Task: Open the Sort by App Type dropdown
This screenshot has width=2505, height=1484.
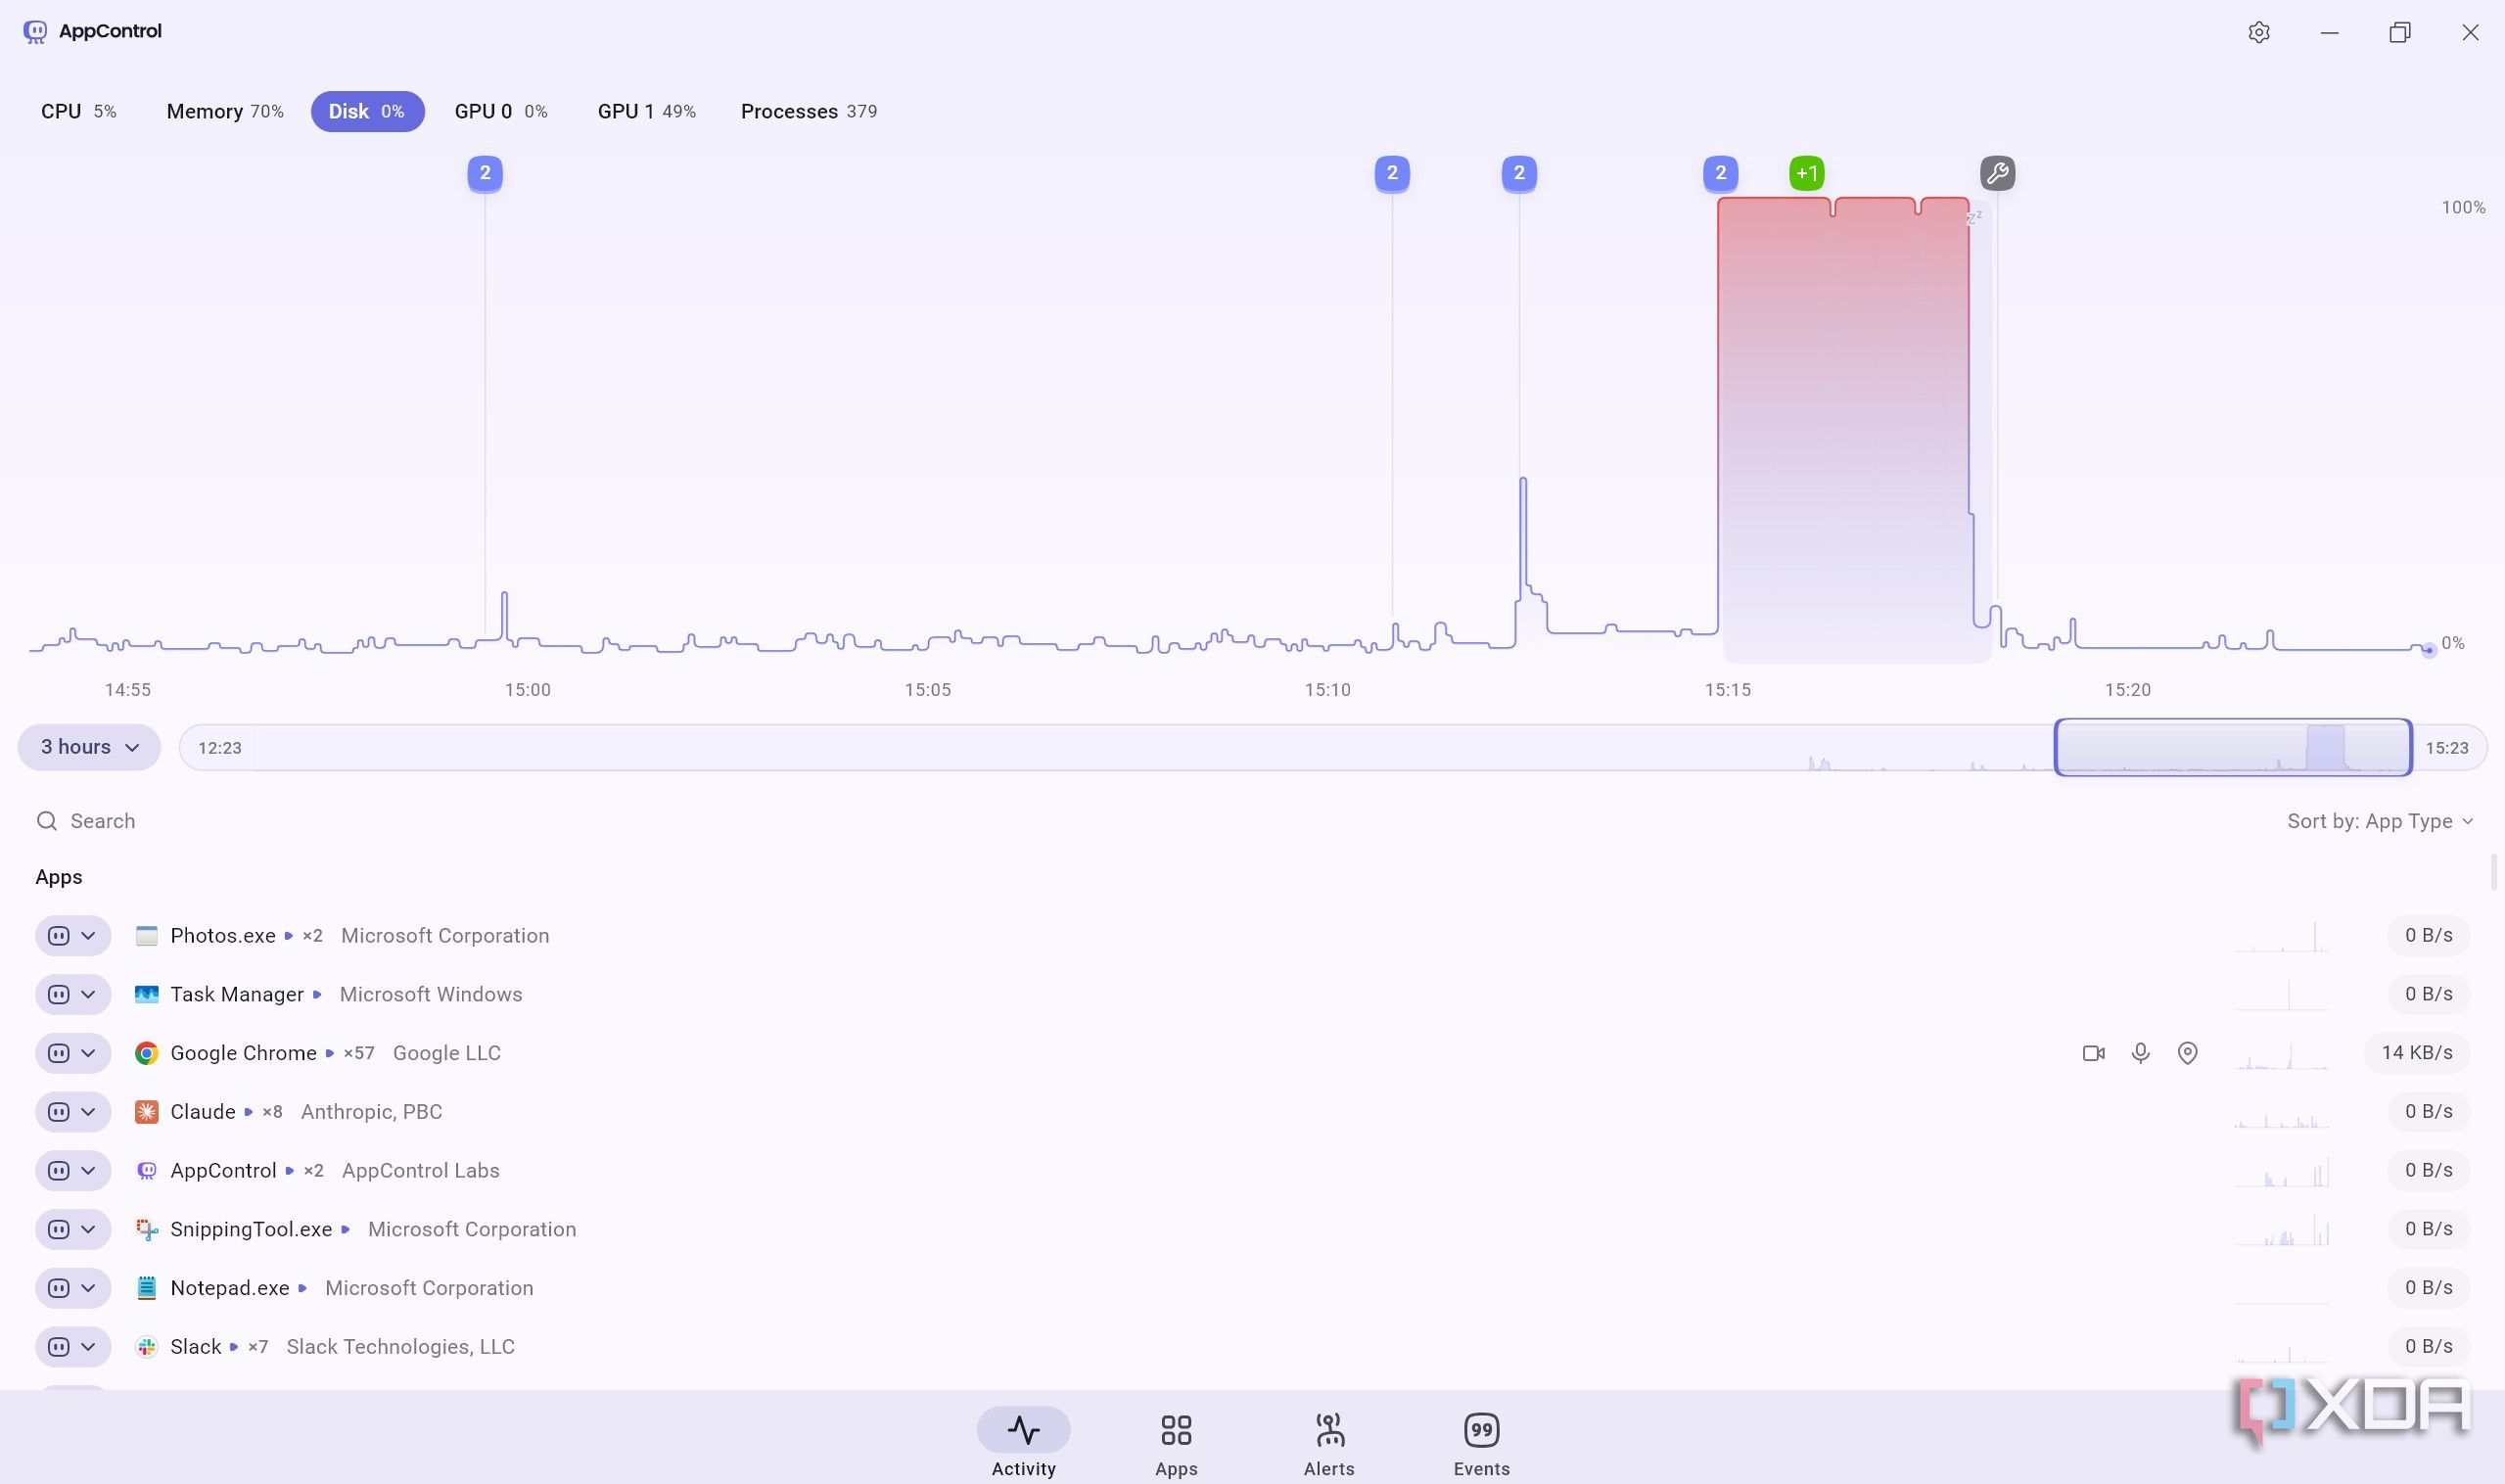Action: coord(2380,821)
